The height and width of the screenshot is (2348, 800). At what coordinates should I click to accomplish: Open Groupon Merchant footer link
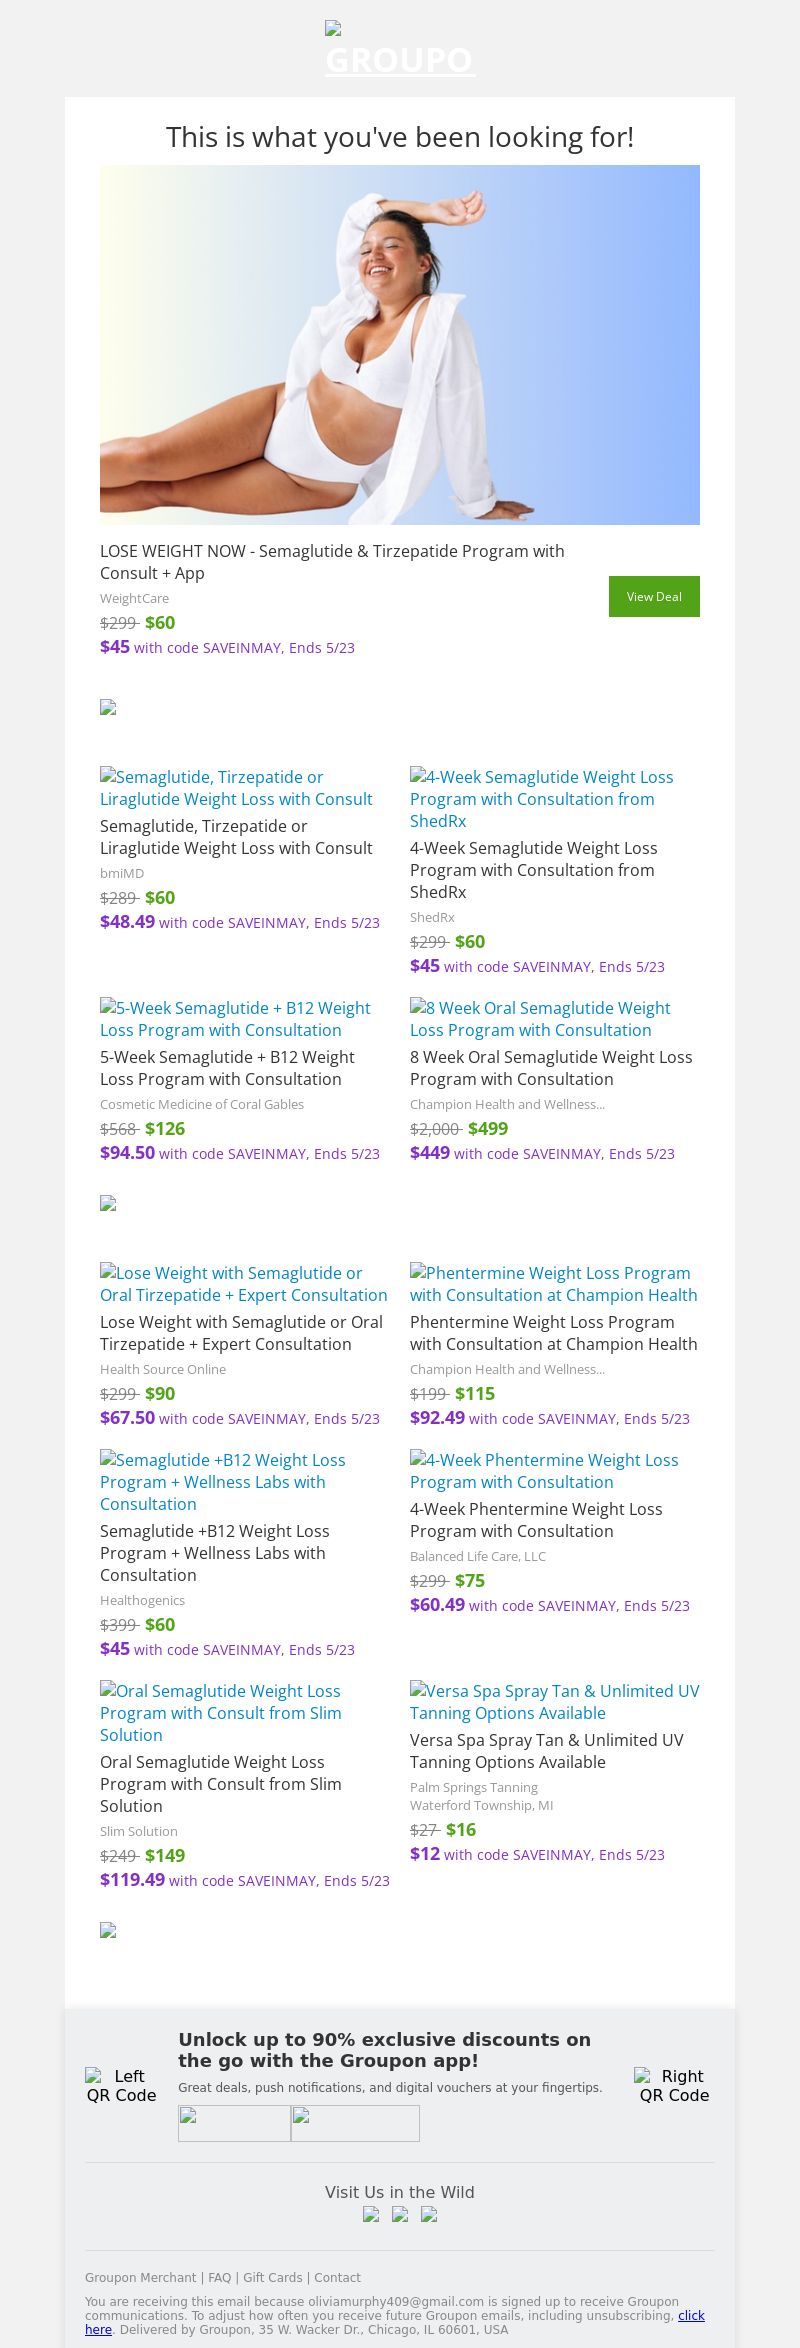140,2277
